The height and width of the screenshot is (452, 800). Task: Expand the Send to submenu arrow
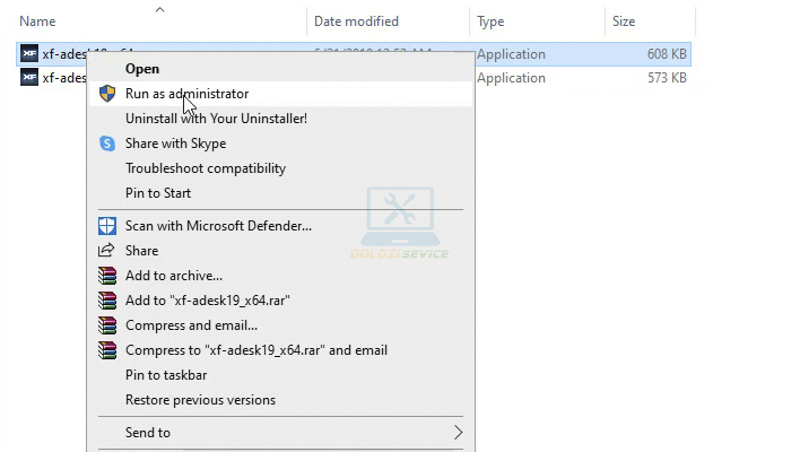458,433
